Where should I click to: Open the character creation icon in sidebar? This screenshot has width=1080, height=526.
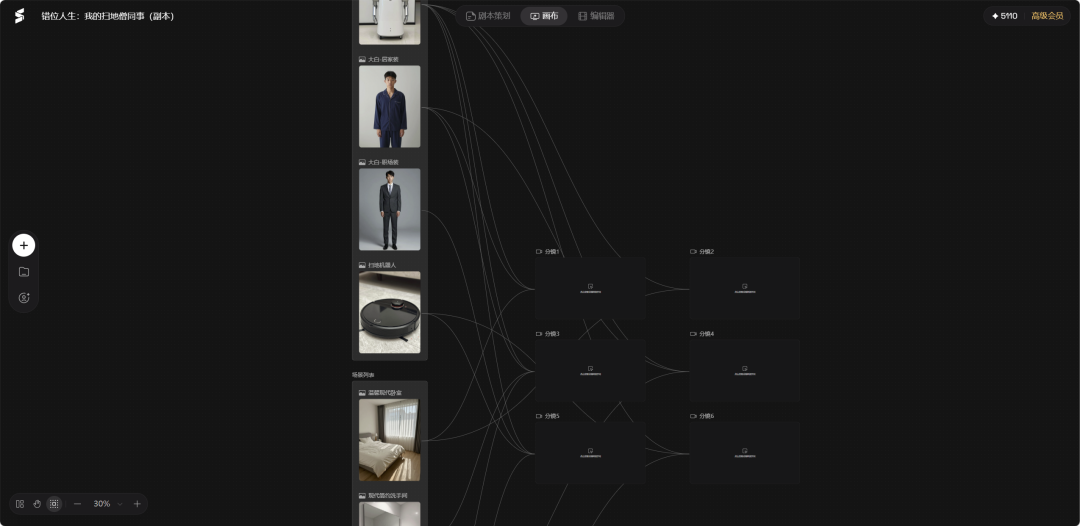coord(23,298)
